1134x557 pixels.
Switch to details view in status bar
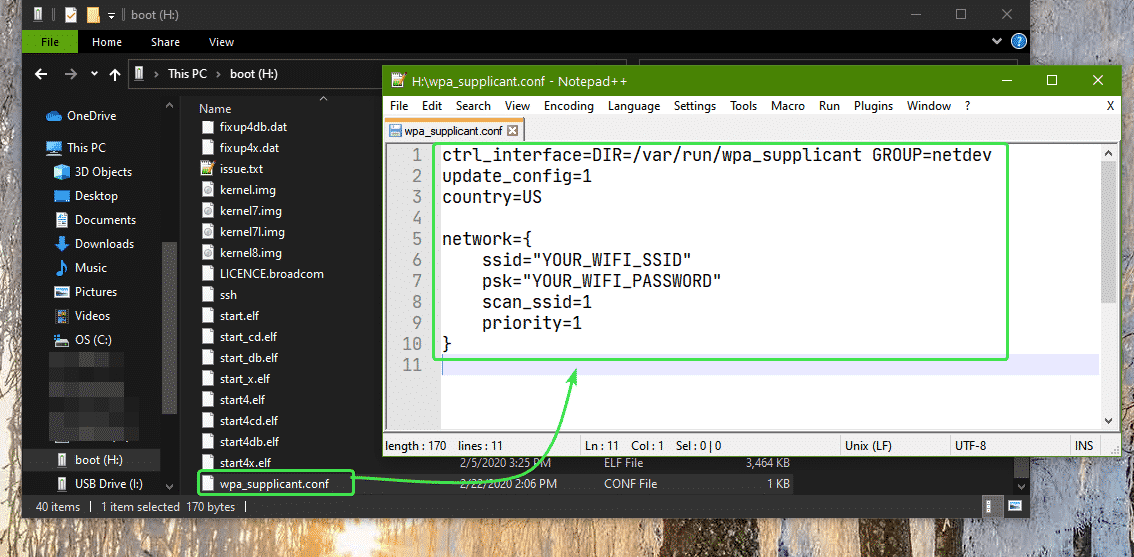point(990,506)
